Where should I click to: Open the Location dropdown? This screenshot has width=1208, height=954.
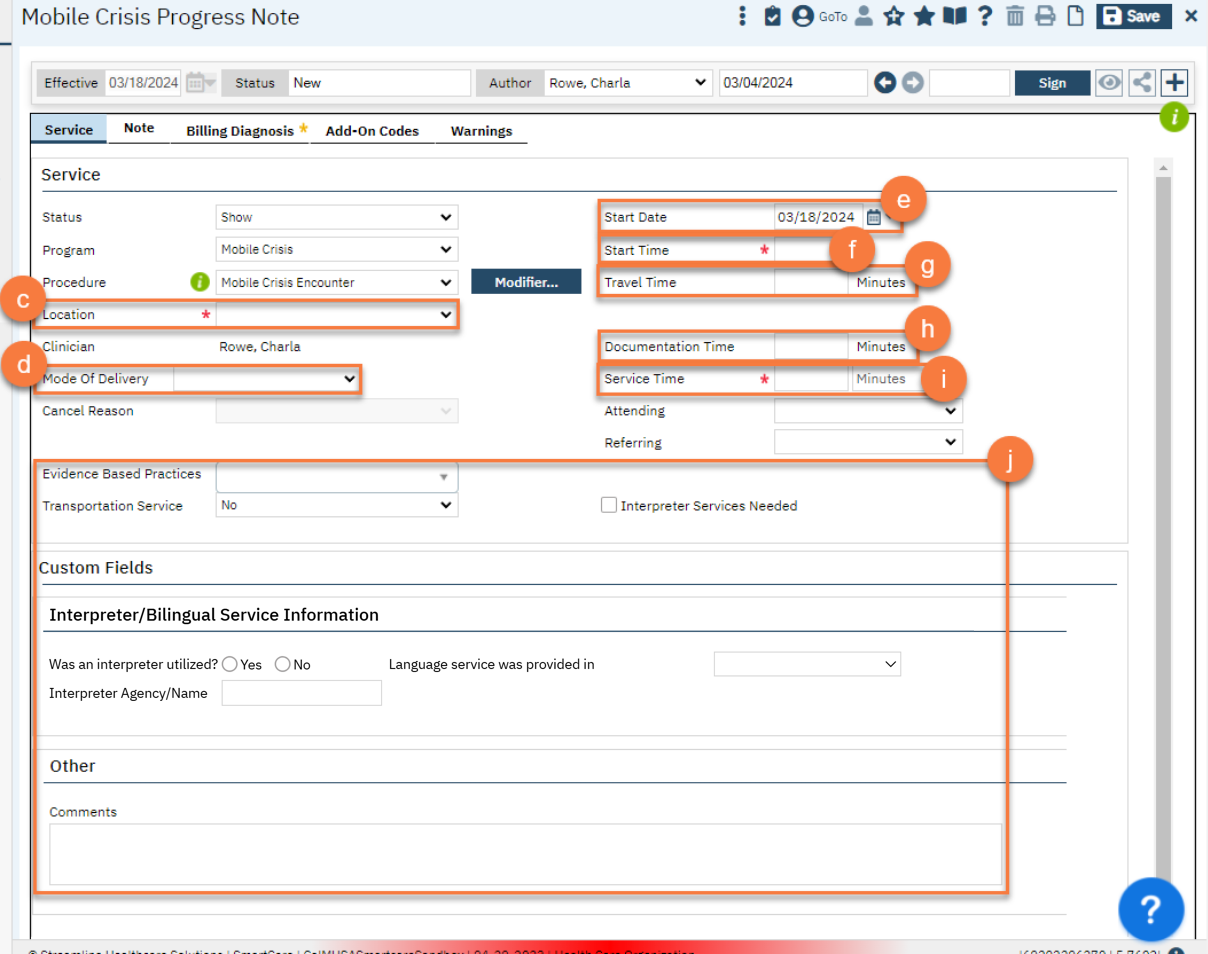click(x=337, y=315)
